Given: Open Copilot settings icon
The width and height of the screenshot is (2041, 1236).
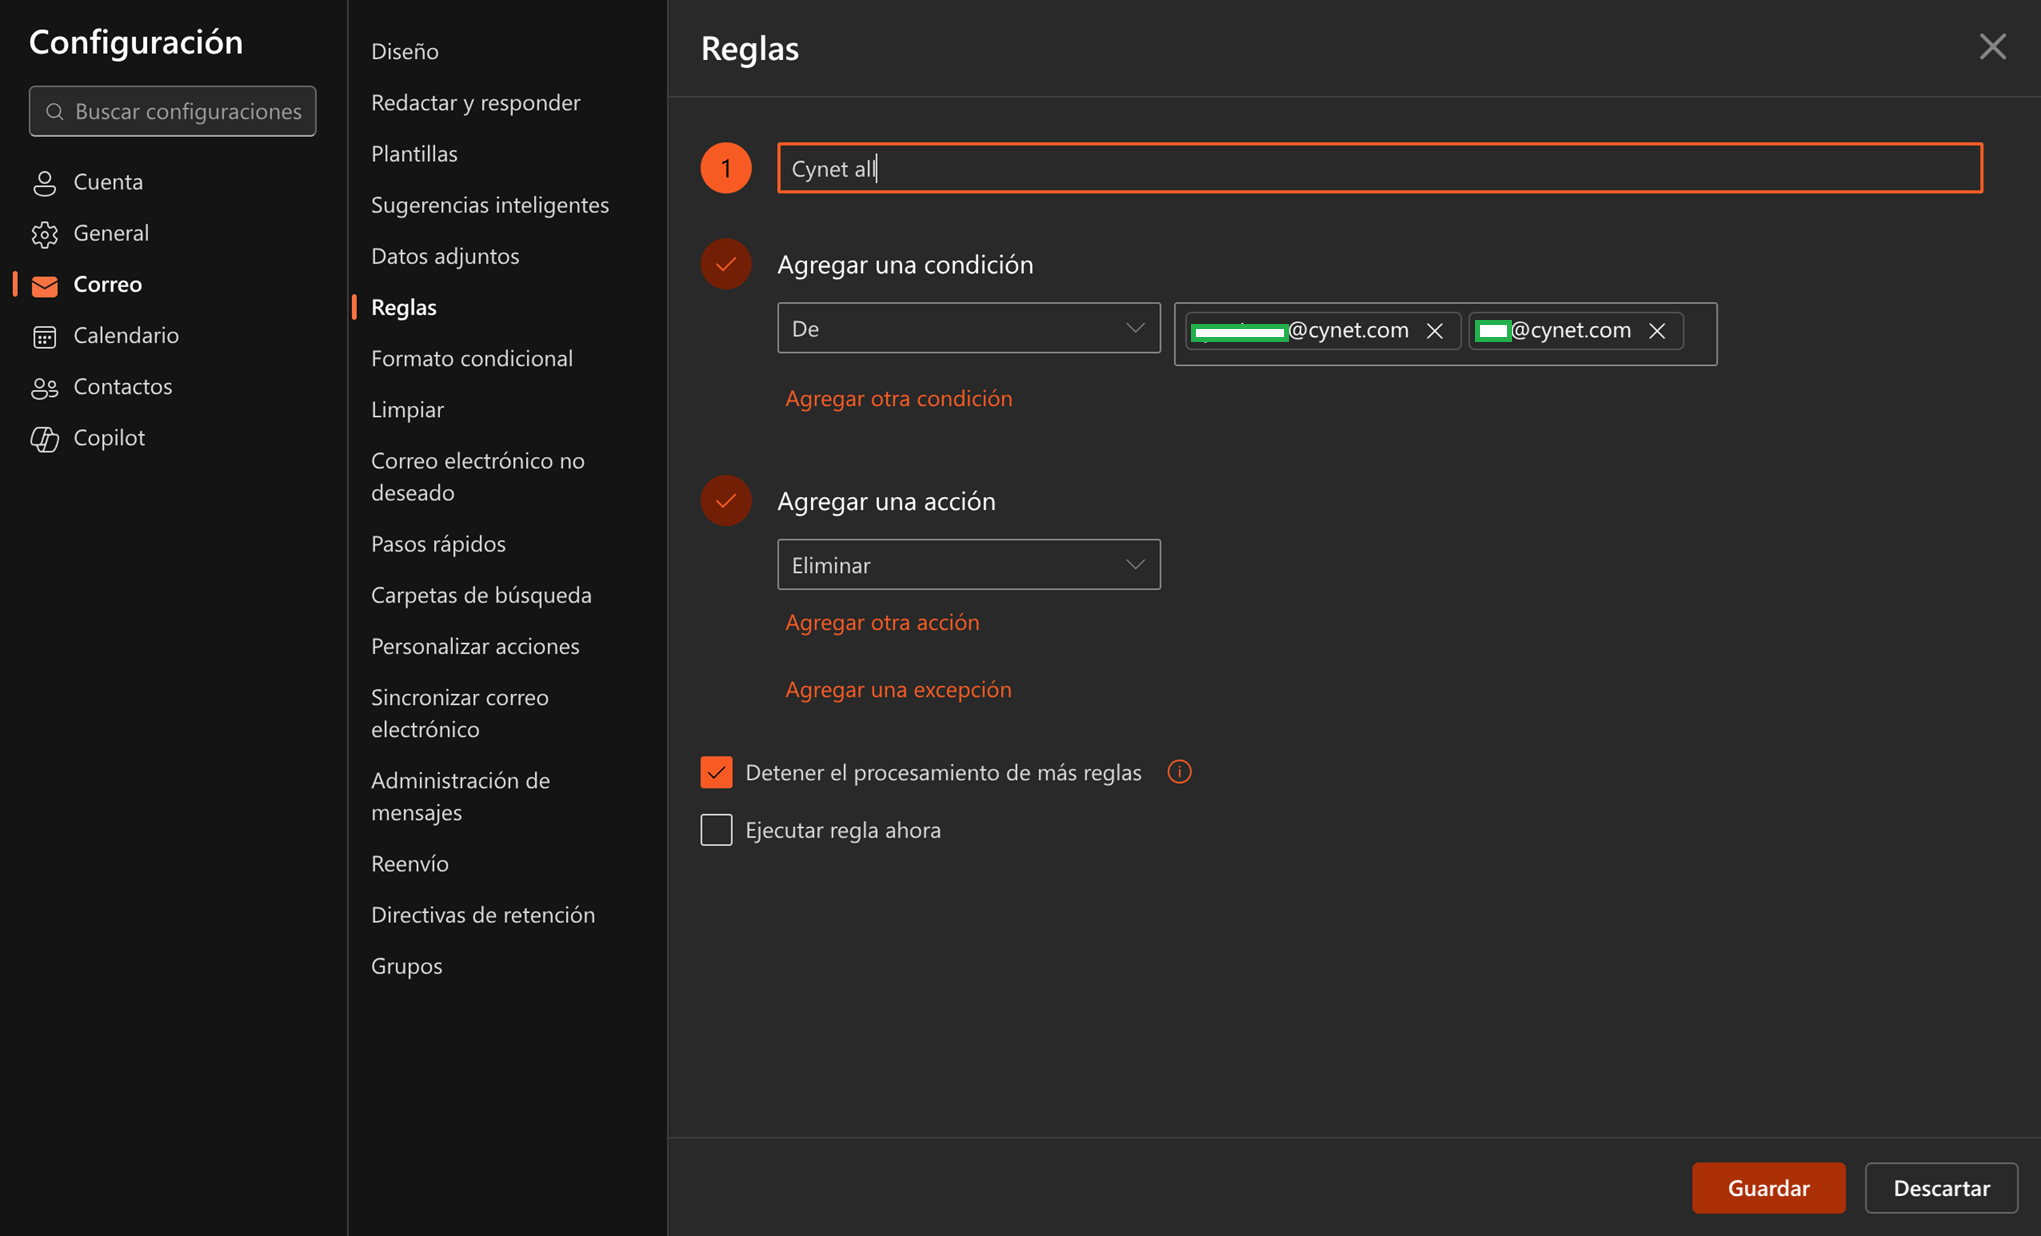Looking at the screenshot, I should (44, 438).
